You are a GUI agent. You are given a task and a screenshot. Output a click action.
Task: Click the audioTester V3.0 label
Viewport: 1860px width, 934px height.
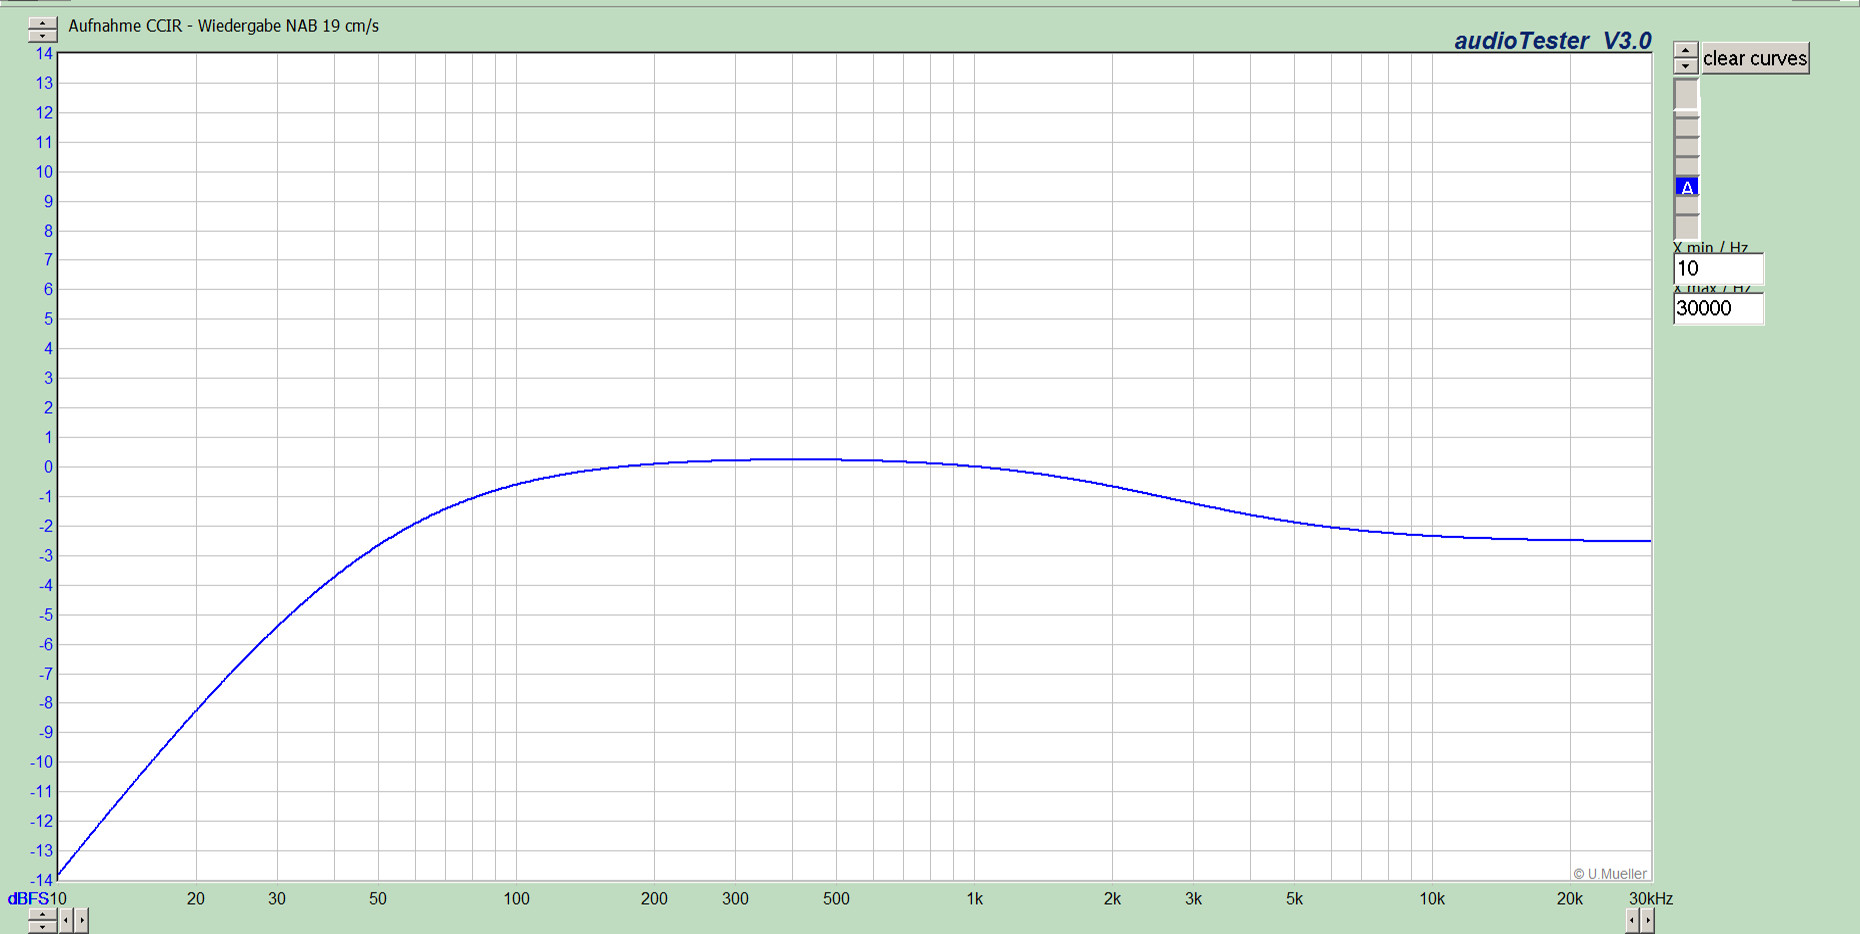(x=1552, y=40)
